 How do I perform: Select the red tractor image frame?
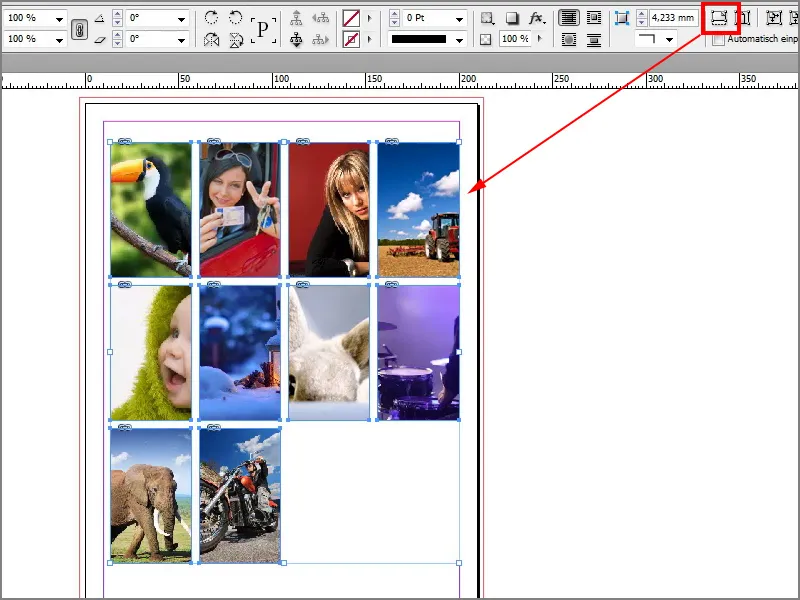(x=418, y=210)
